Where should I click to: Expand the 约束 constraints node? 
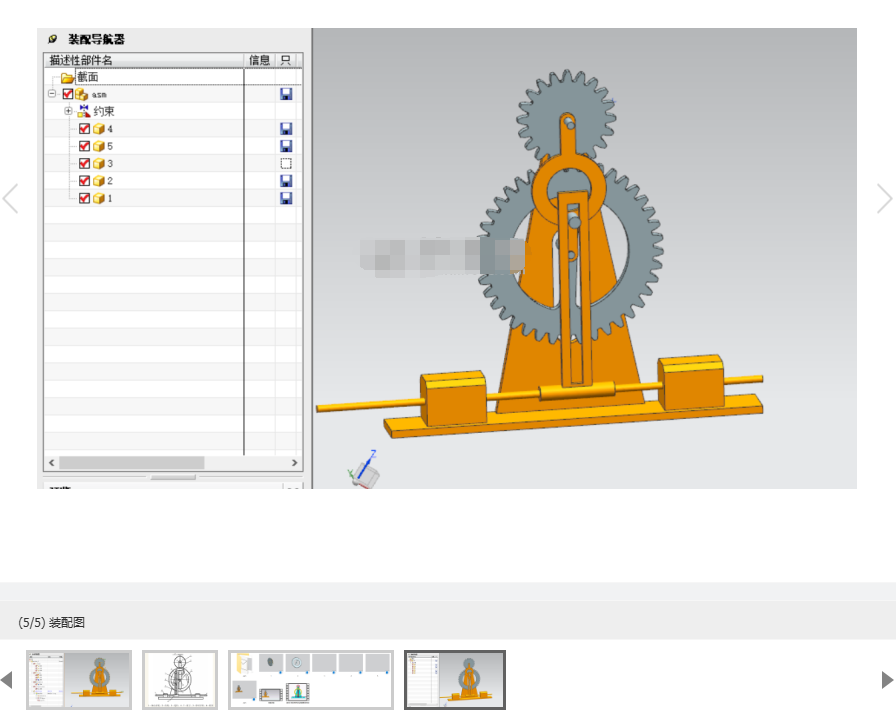tap(69, 111)
